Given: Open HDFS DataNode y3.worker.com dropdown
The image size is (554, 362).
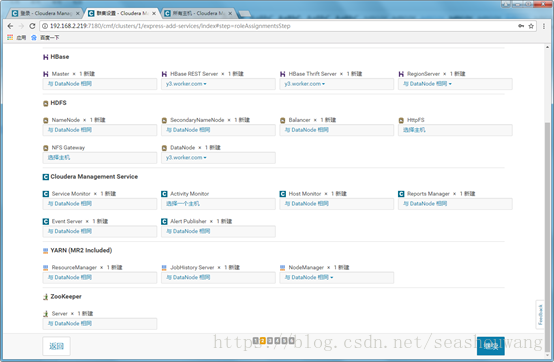Looking at the screenshot, I should pyautogui.click(x=186, y=158).
